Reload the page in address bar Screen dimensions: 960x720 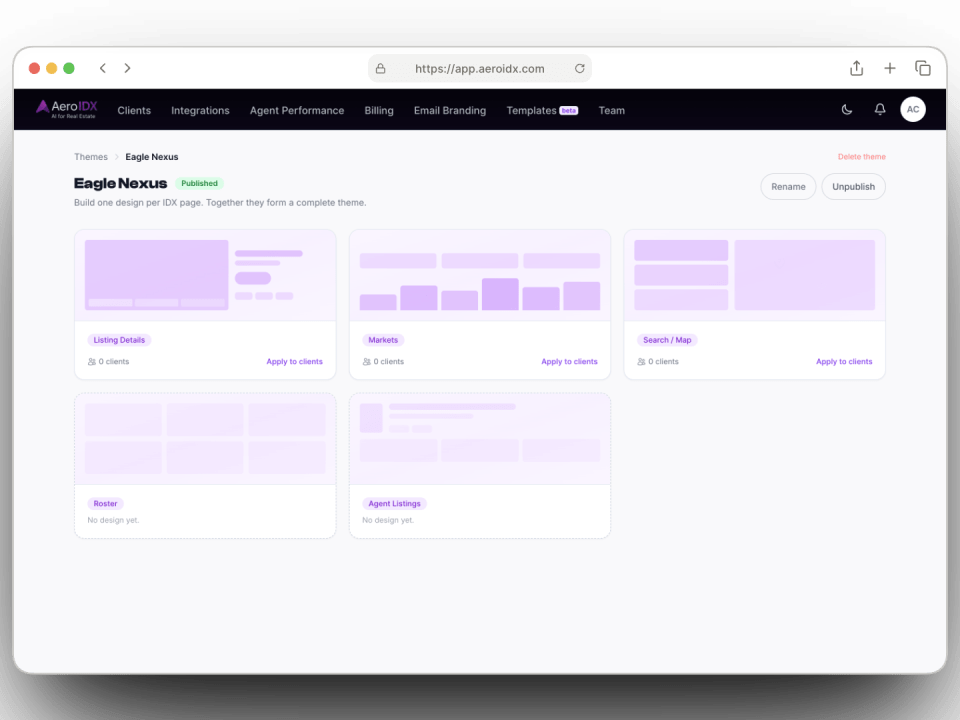(579, 69)
